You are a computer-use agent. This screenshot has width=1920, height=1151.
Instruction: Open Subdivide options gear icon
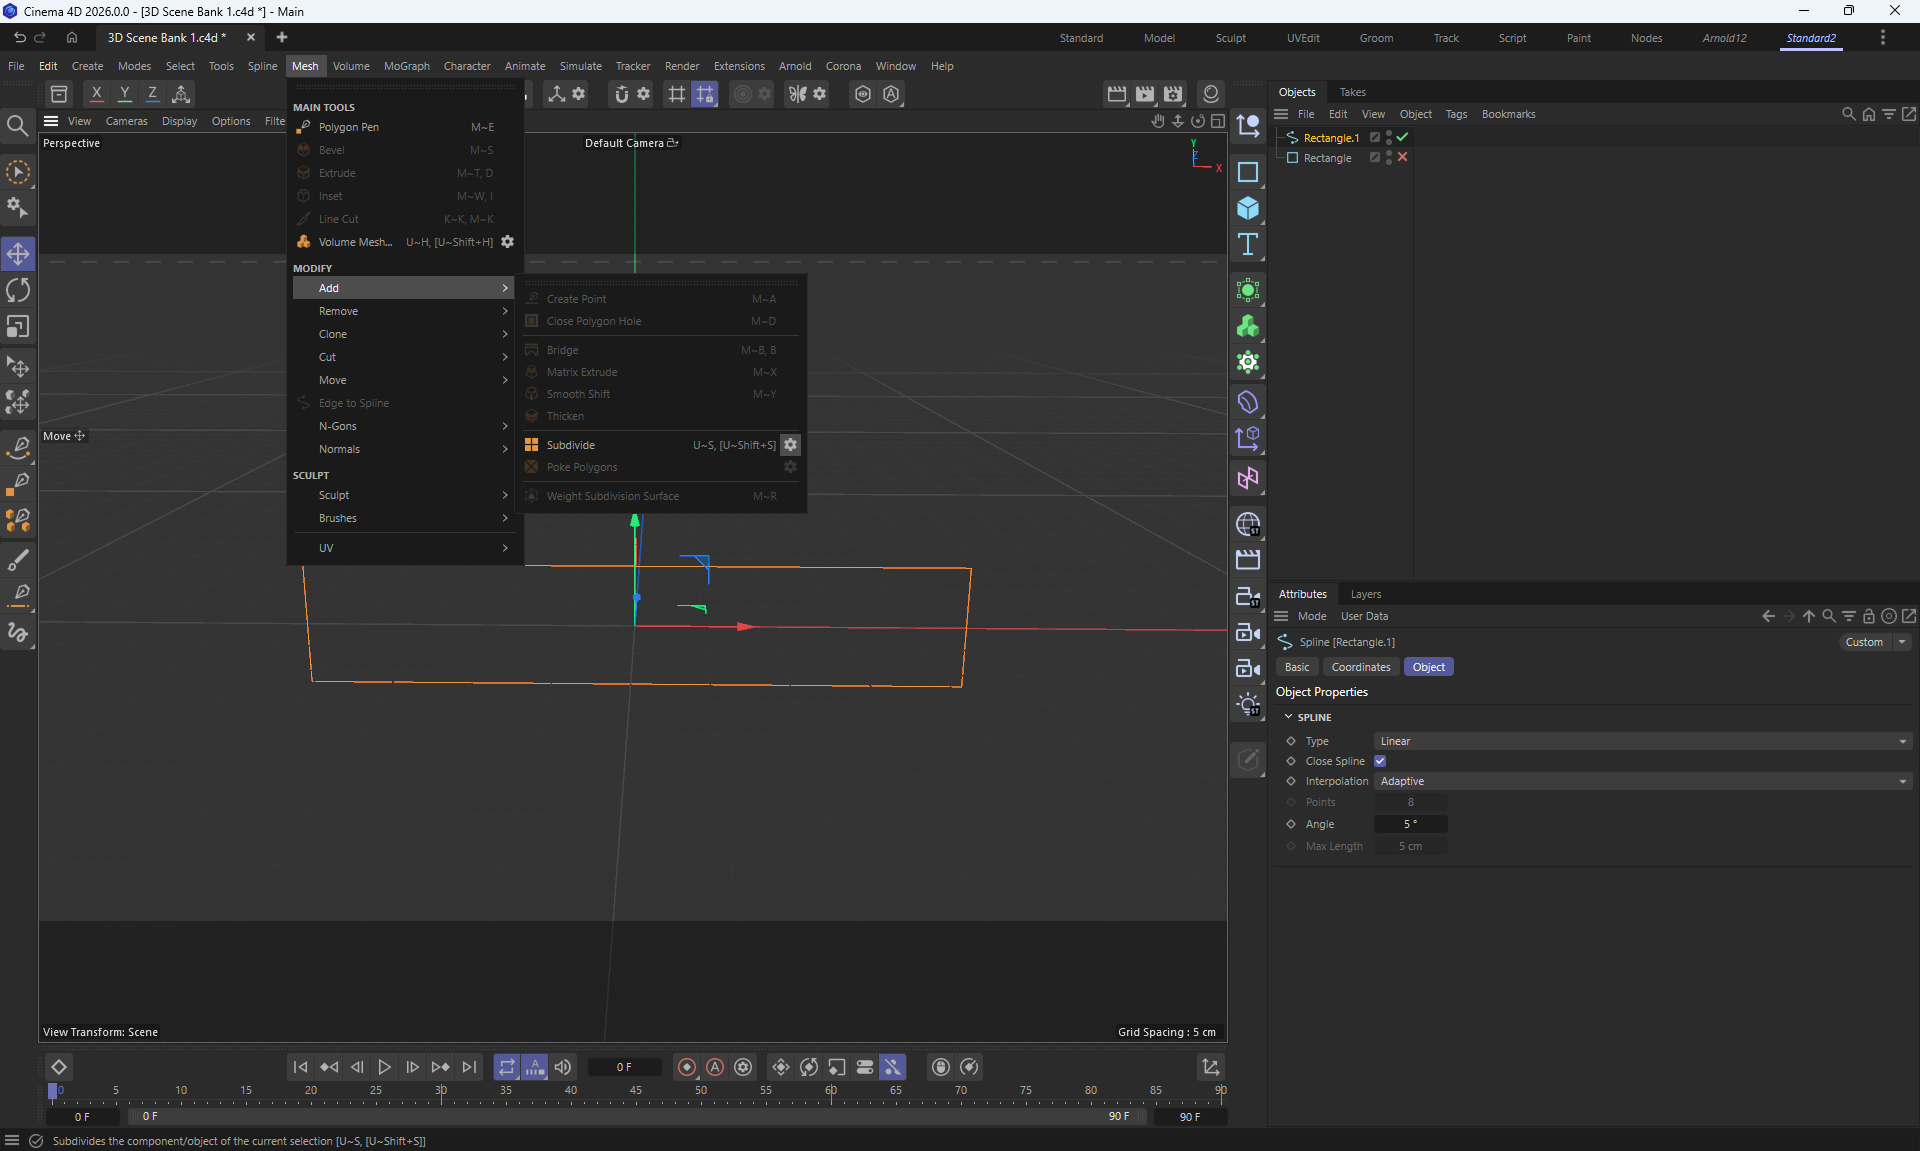(x=790, y=445)
